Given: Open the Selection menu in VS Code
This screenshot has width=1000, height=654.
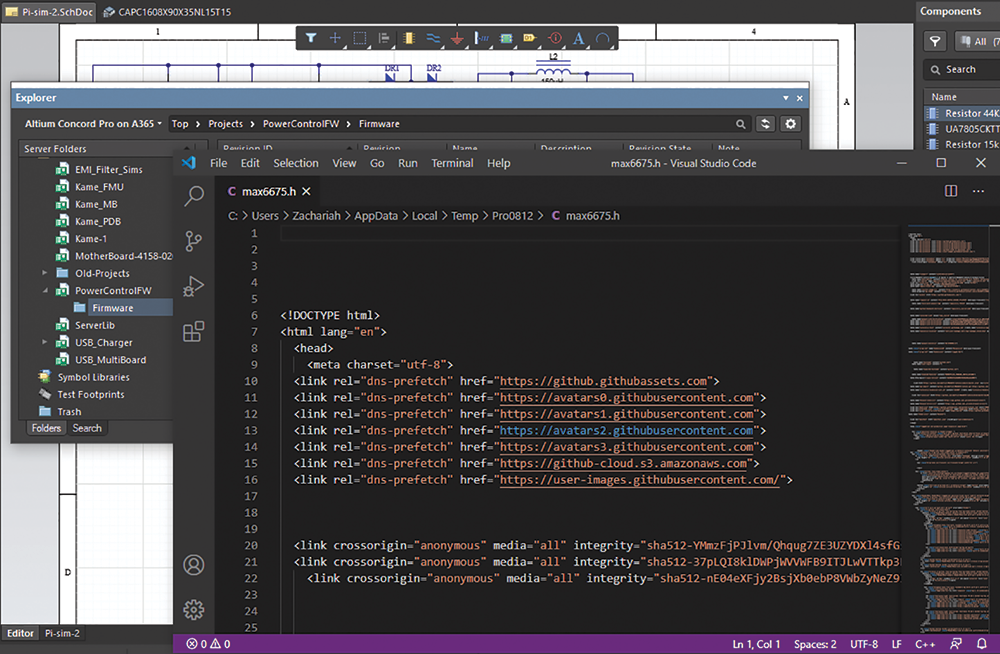Looking at the screenshot, I should 296,163.
